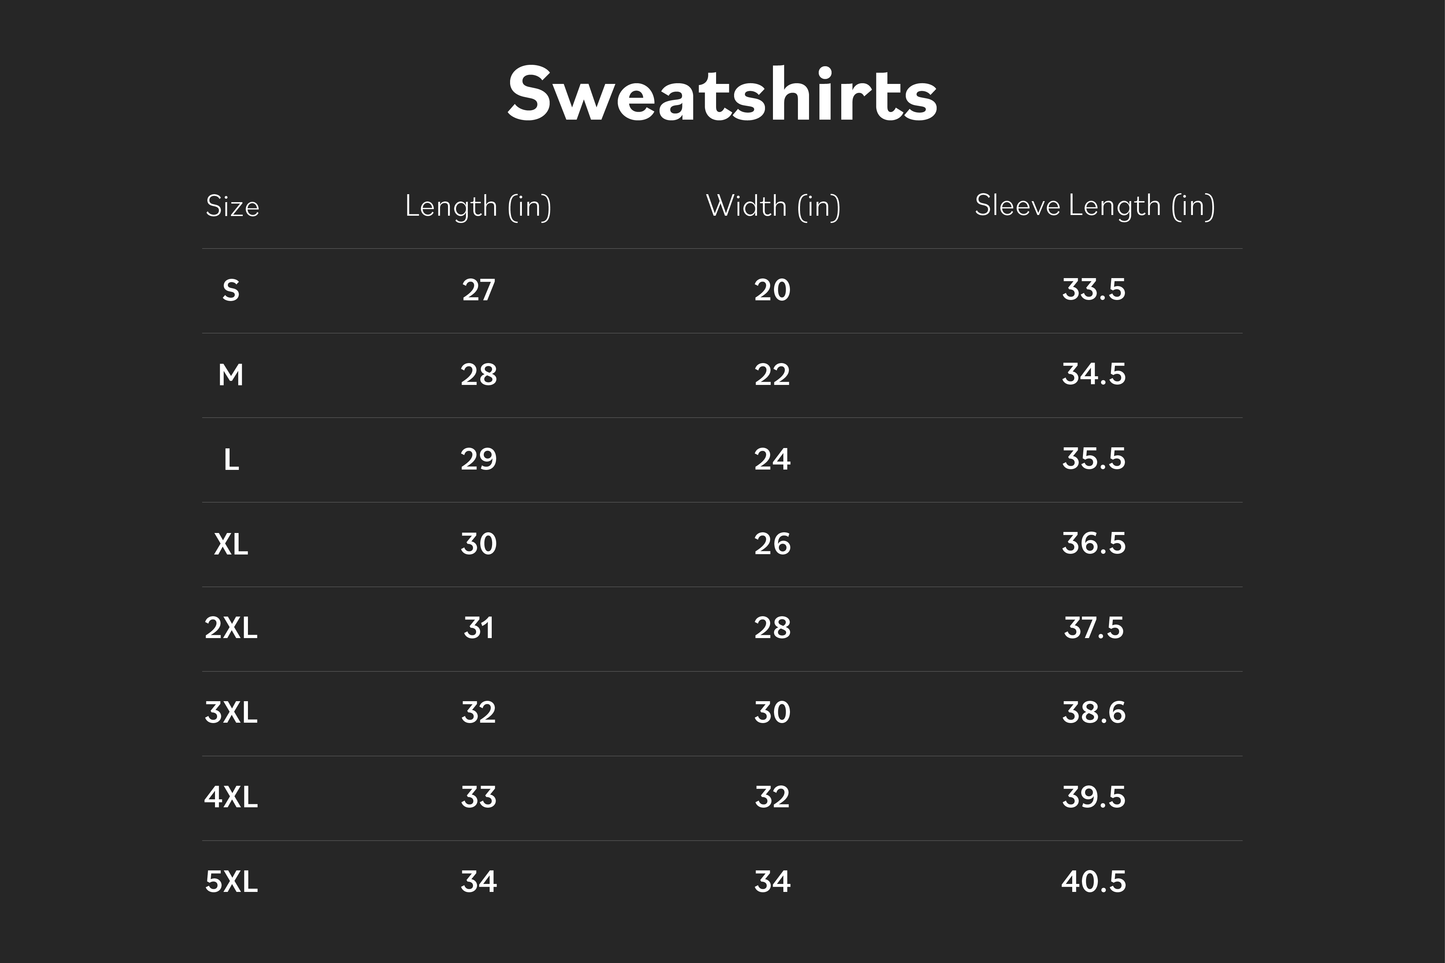Click the 38.6 sleeve length cell
Viewport: 1445px width, 963px height.
[1094, 713]
